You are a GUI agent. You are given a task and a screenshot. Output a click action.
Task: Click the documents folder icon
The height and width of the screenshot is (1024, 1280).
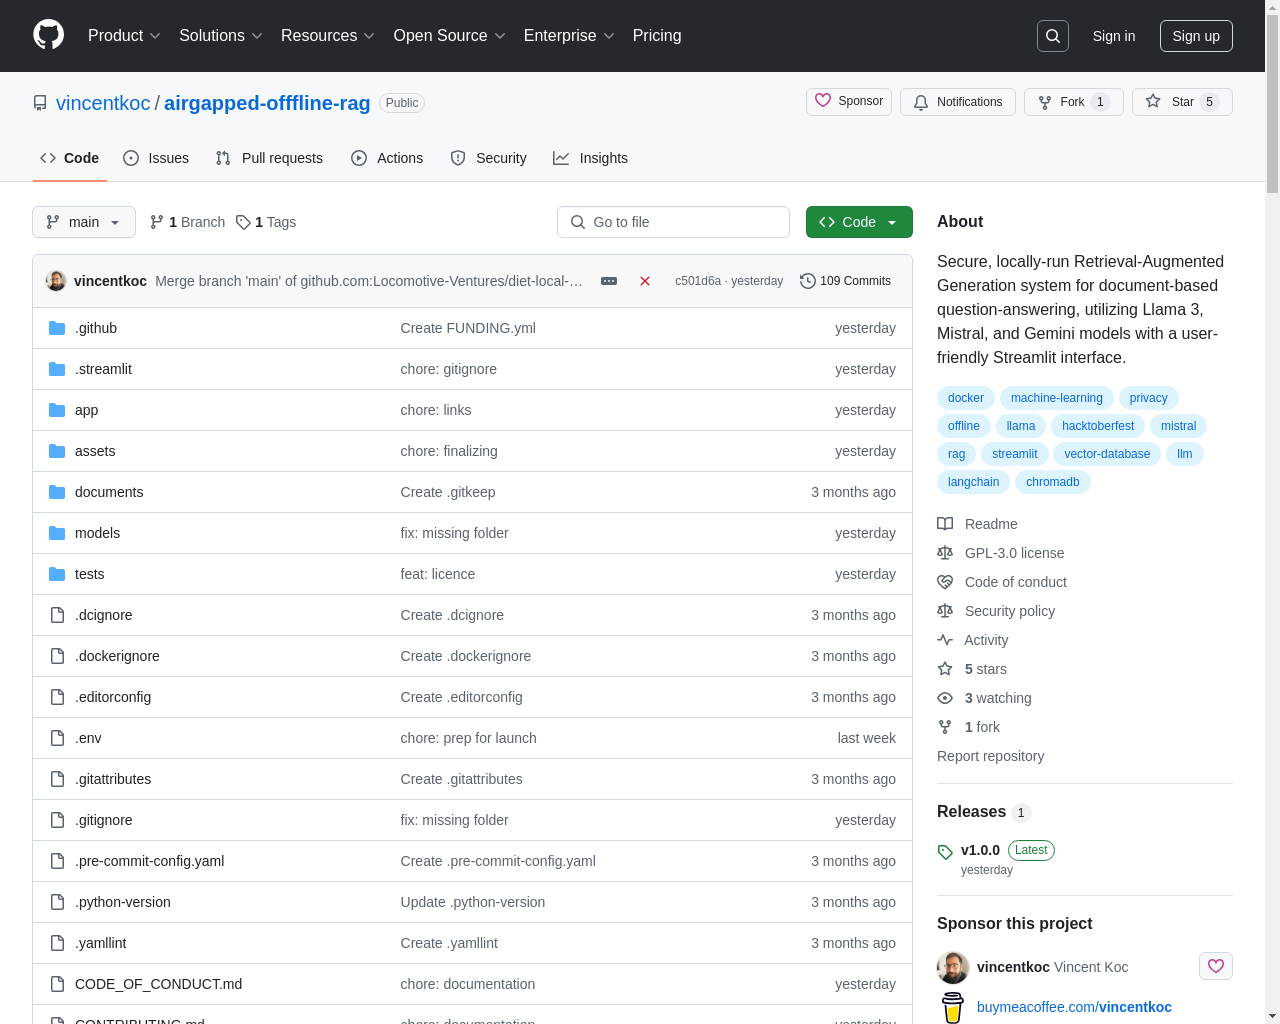coord(57,492)
